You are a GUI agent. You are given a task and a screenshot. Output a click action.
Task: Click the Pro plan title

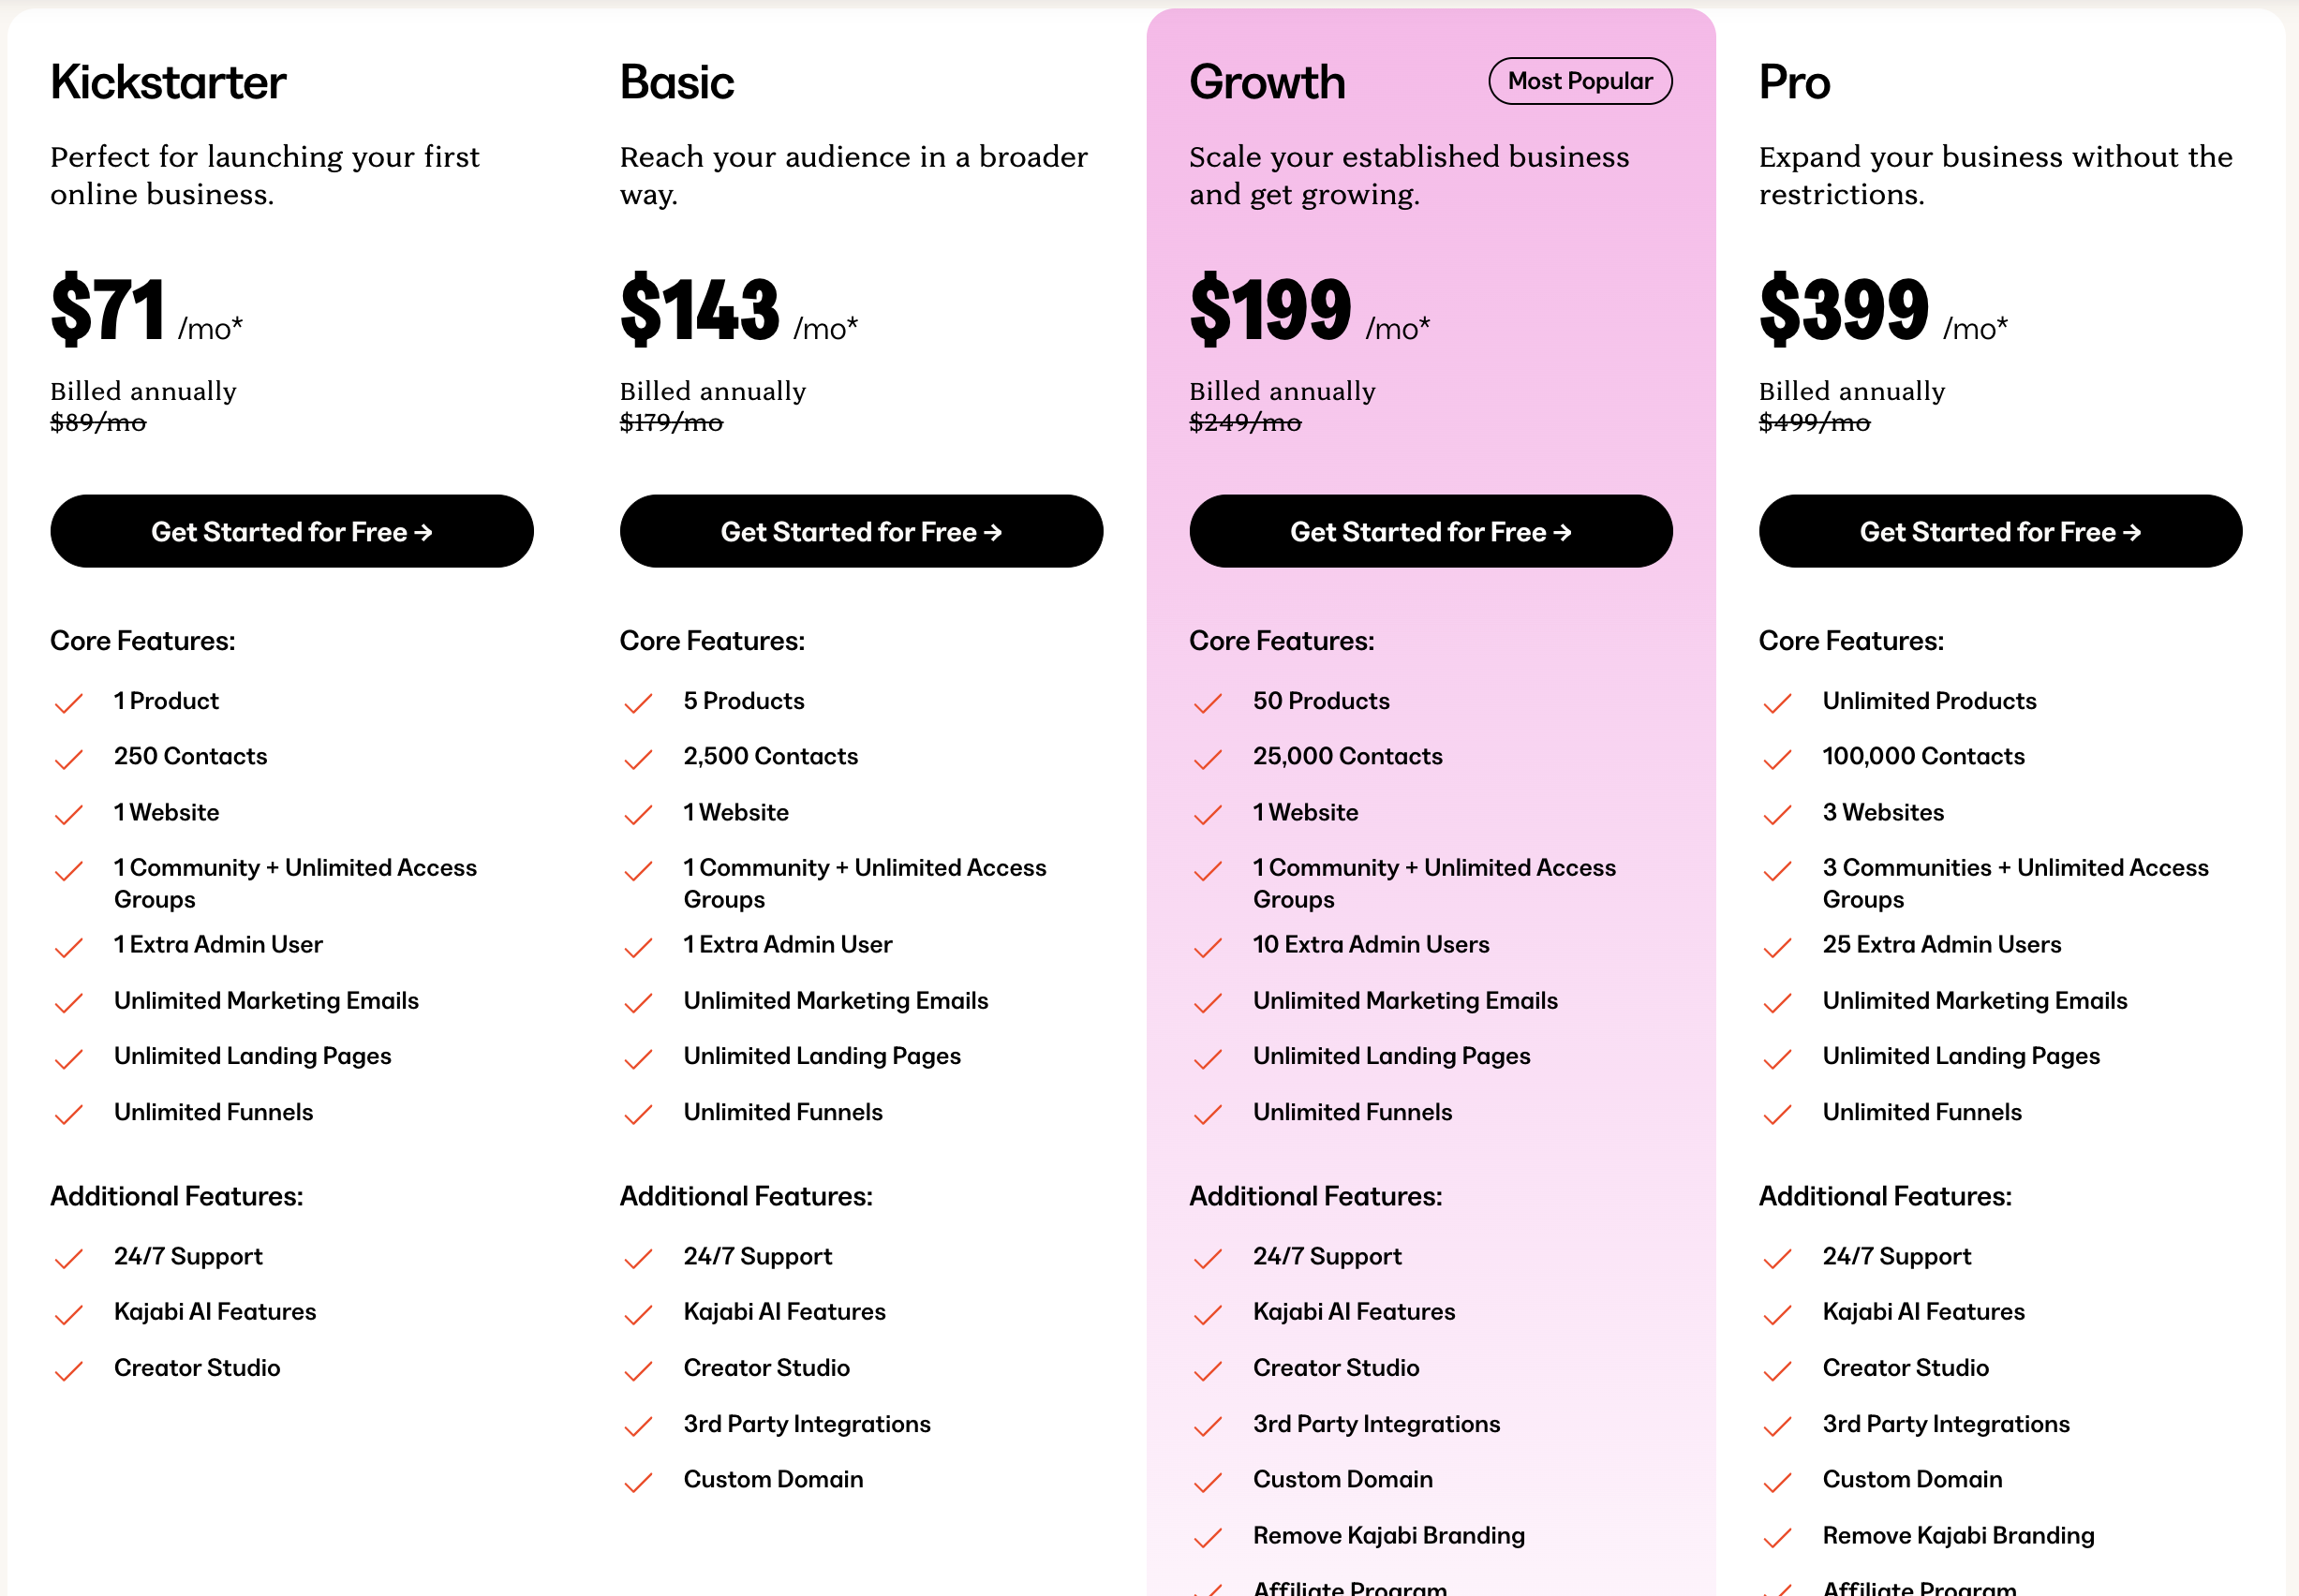pyautogui.click(x=1793, y=83)
